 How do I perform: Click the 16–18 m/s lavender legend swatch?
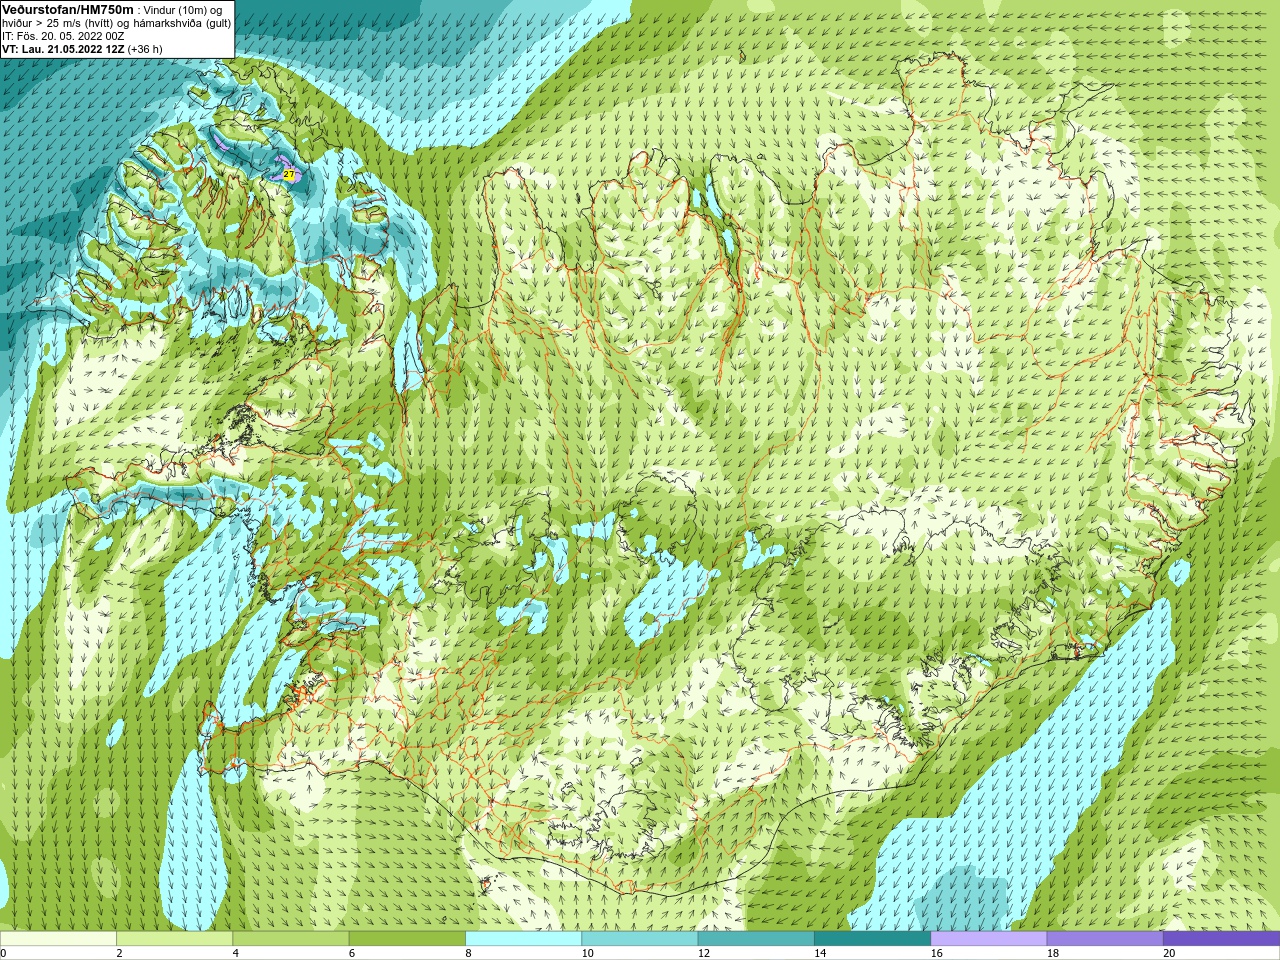pos(989,939)
